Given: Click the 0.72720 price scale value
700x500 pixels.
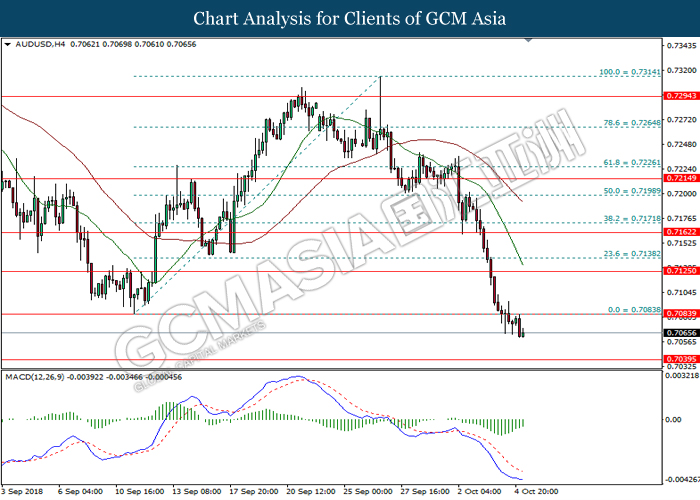Looking at the screenshot, I should 682,120.
